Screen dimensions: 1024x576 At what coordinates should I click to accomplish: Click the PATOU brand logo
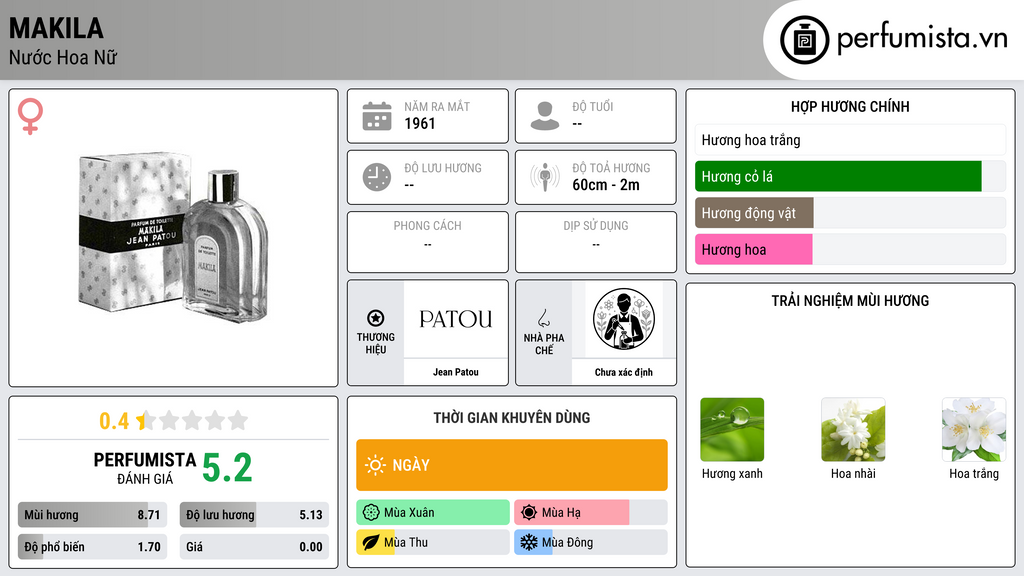tap(455, 319)
